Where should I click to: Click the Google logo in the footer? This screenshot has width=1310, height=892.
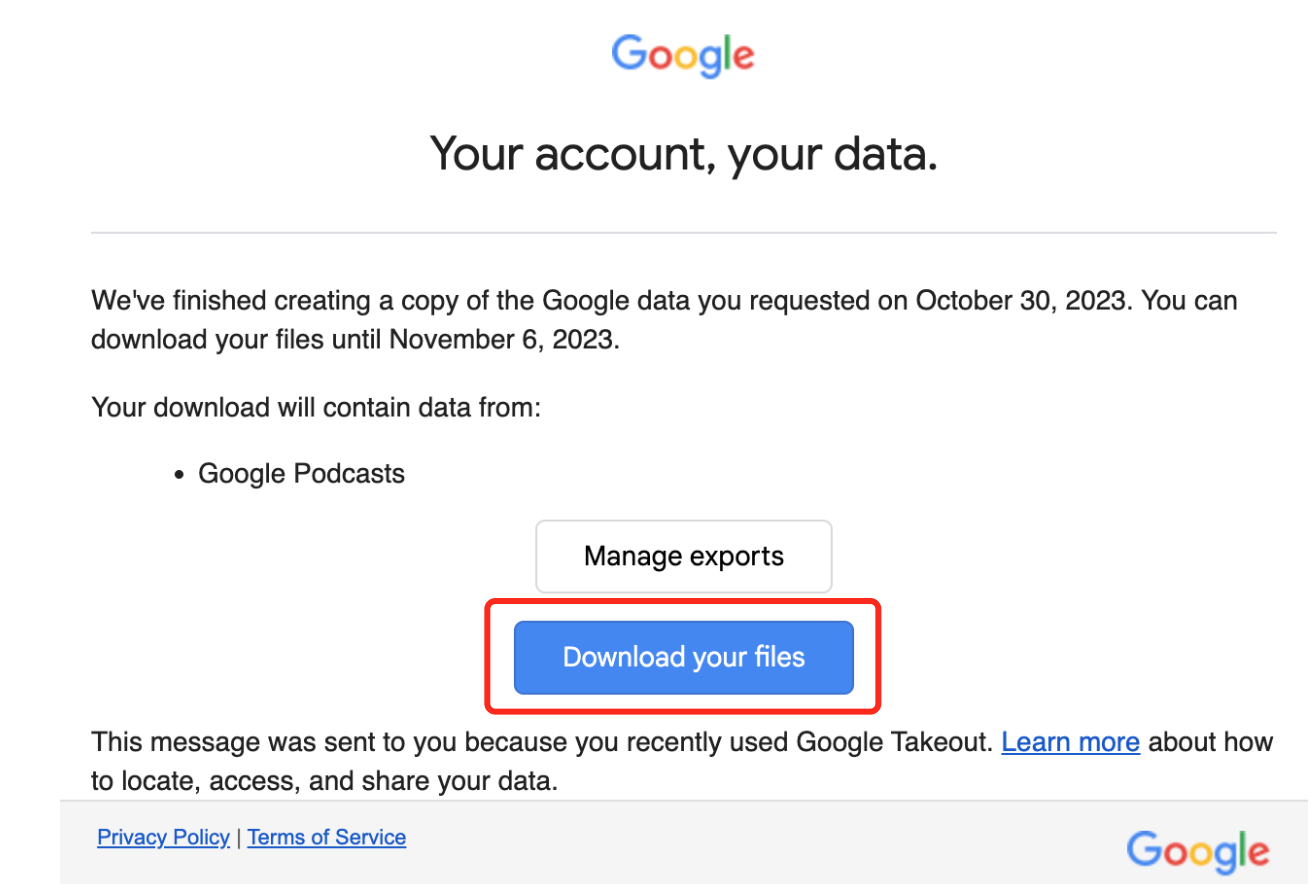coord(1197,851)
